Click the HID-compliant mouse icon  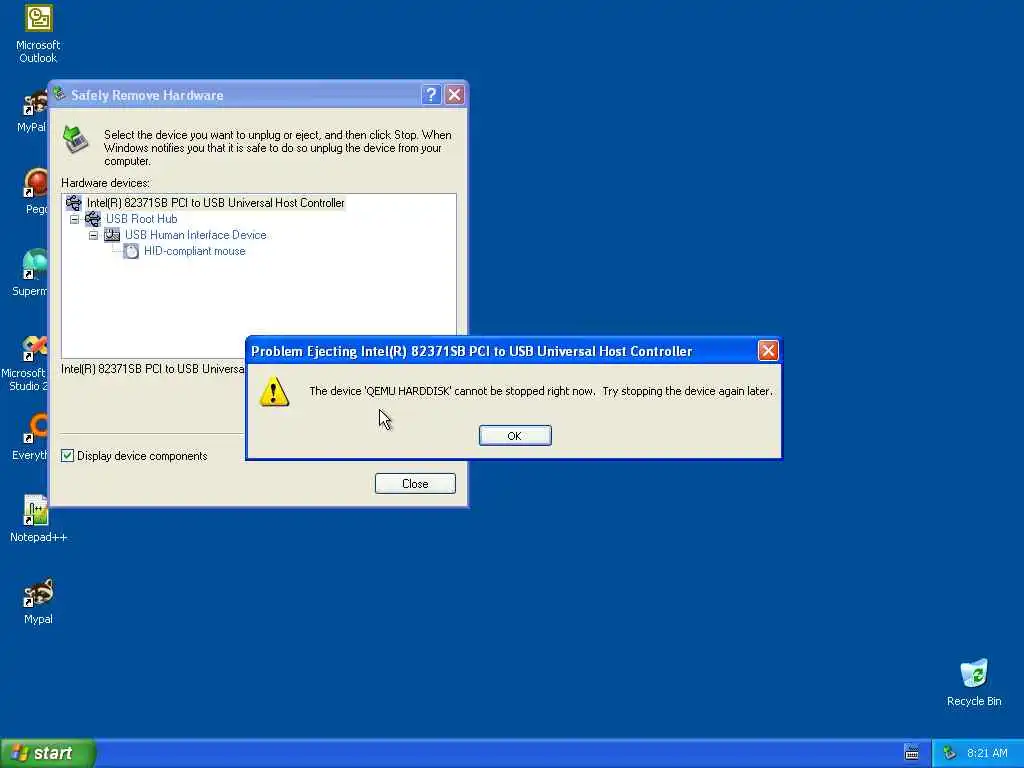point(131,251)
